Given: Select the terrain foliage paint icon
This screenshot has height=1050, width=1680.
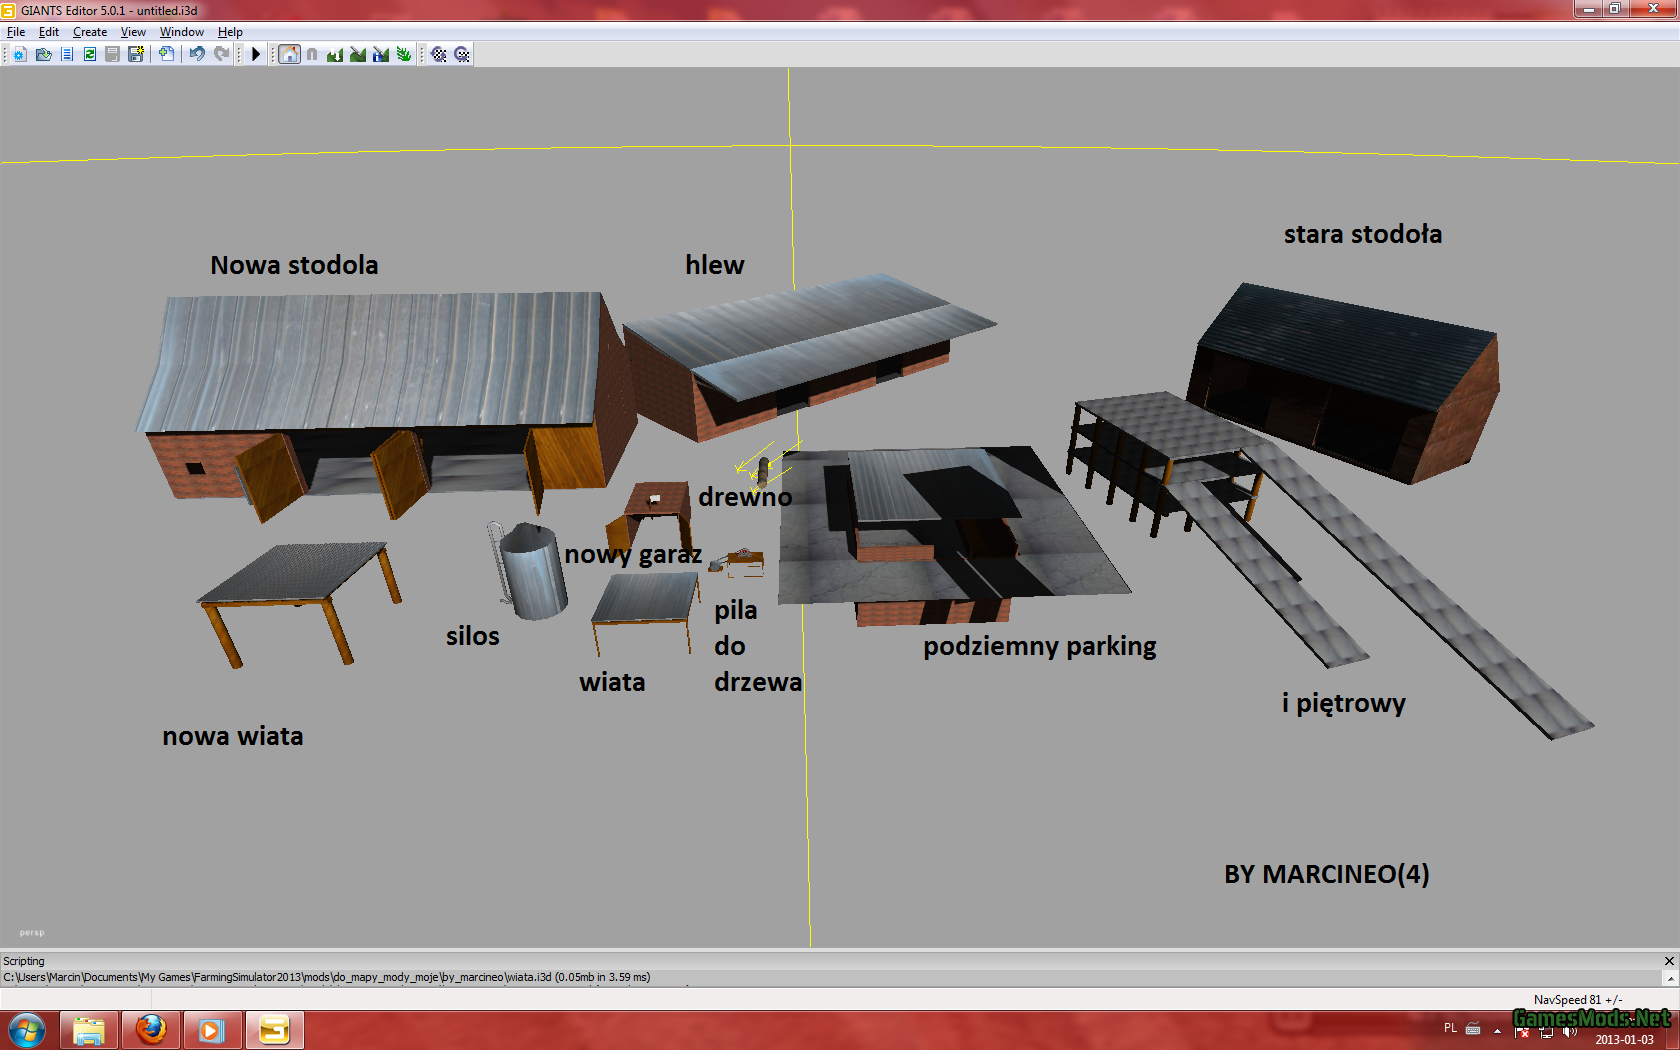Looking at the screenshot, I should [x=404, y=54].
